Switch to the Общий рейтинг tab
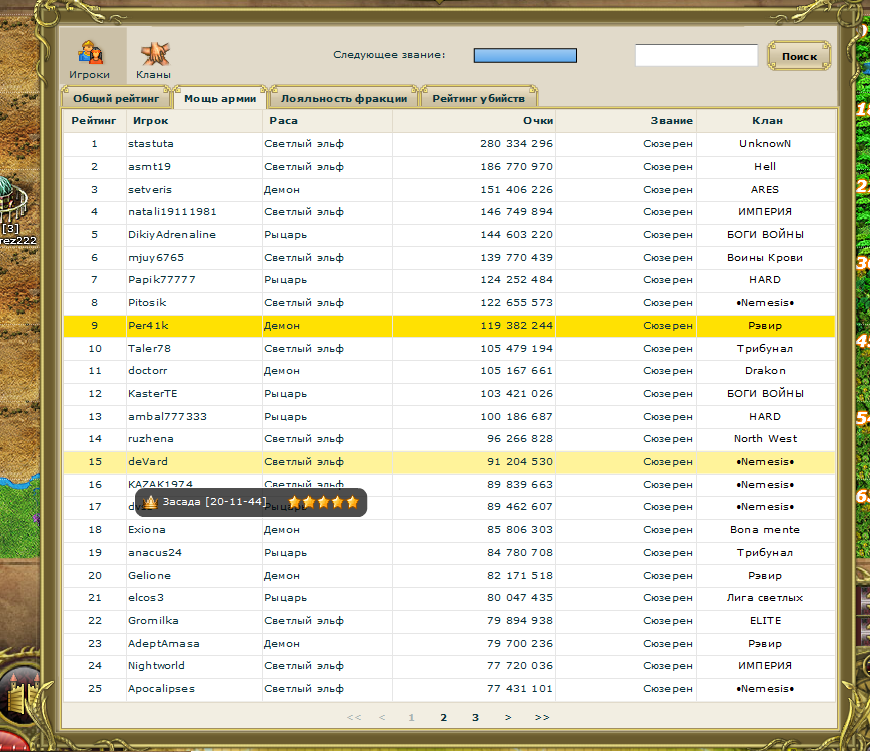Viewport: 870px width, 752px height. [x=116, y=99]
